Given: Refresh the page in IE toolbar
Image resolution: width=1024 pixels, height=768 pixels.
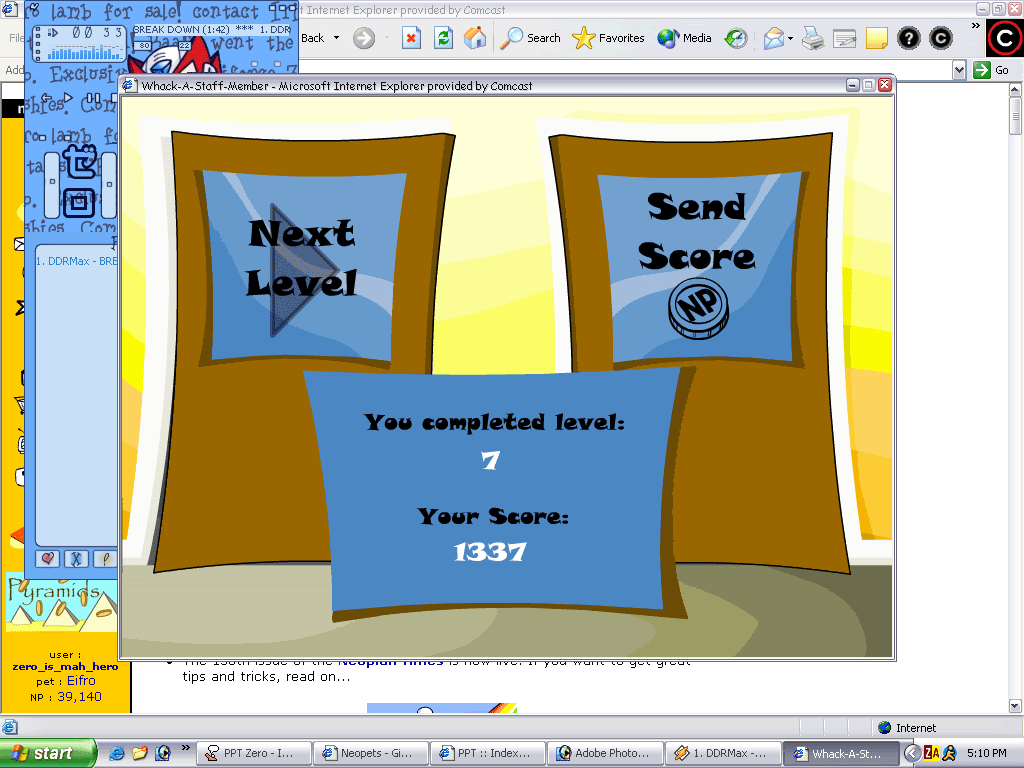Looking at the screenshot, I should click(x=443, y=38).
